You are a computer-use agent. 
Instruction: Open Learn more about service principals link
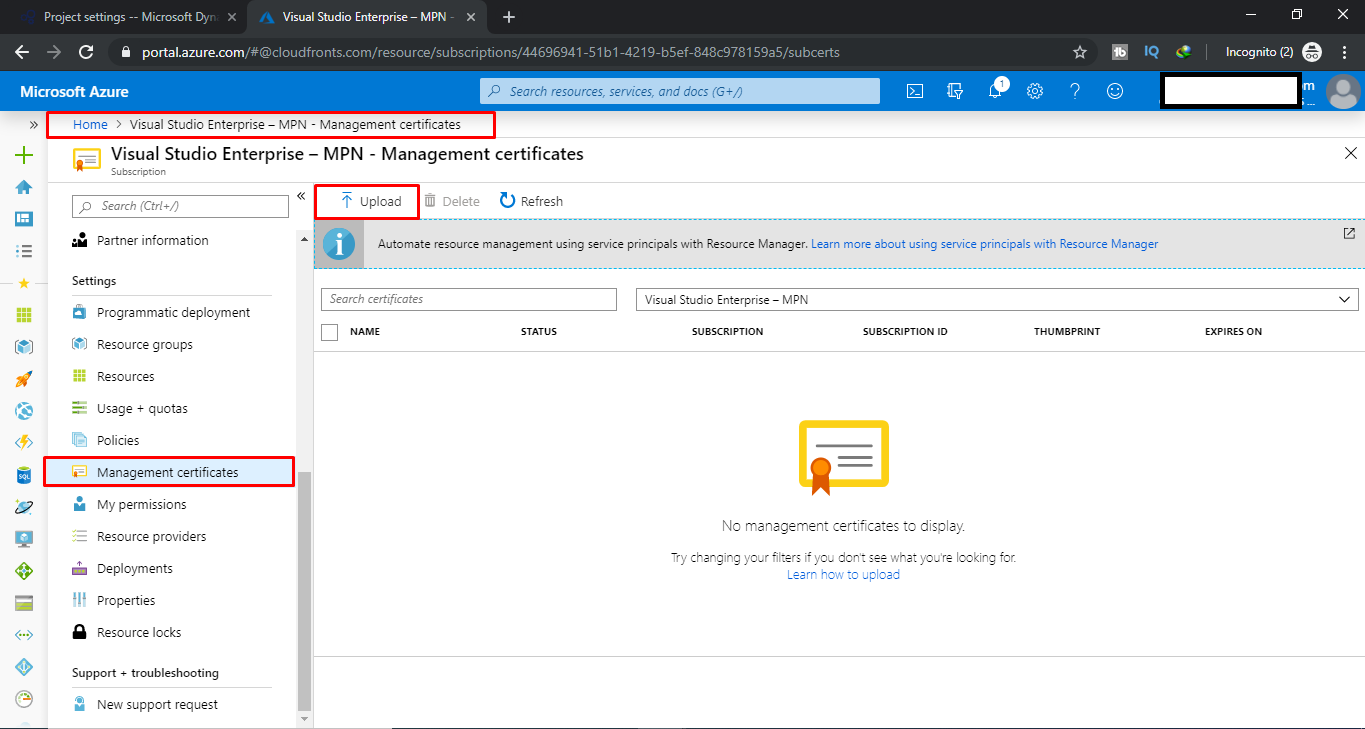click(x=985, y=244)
